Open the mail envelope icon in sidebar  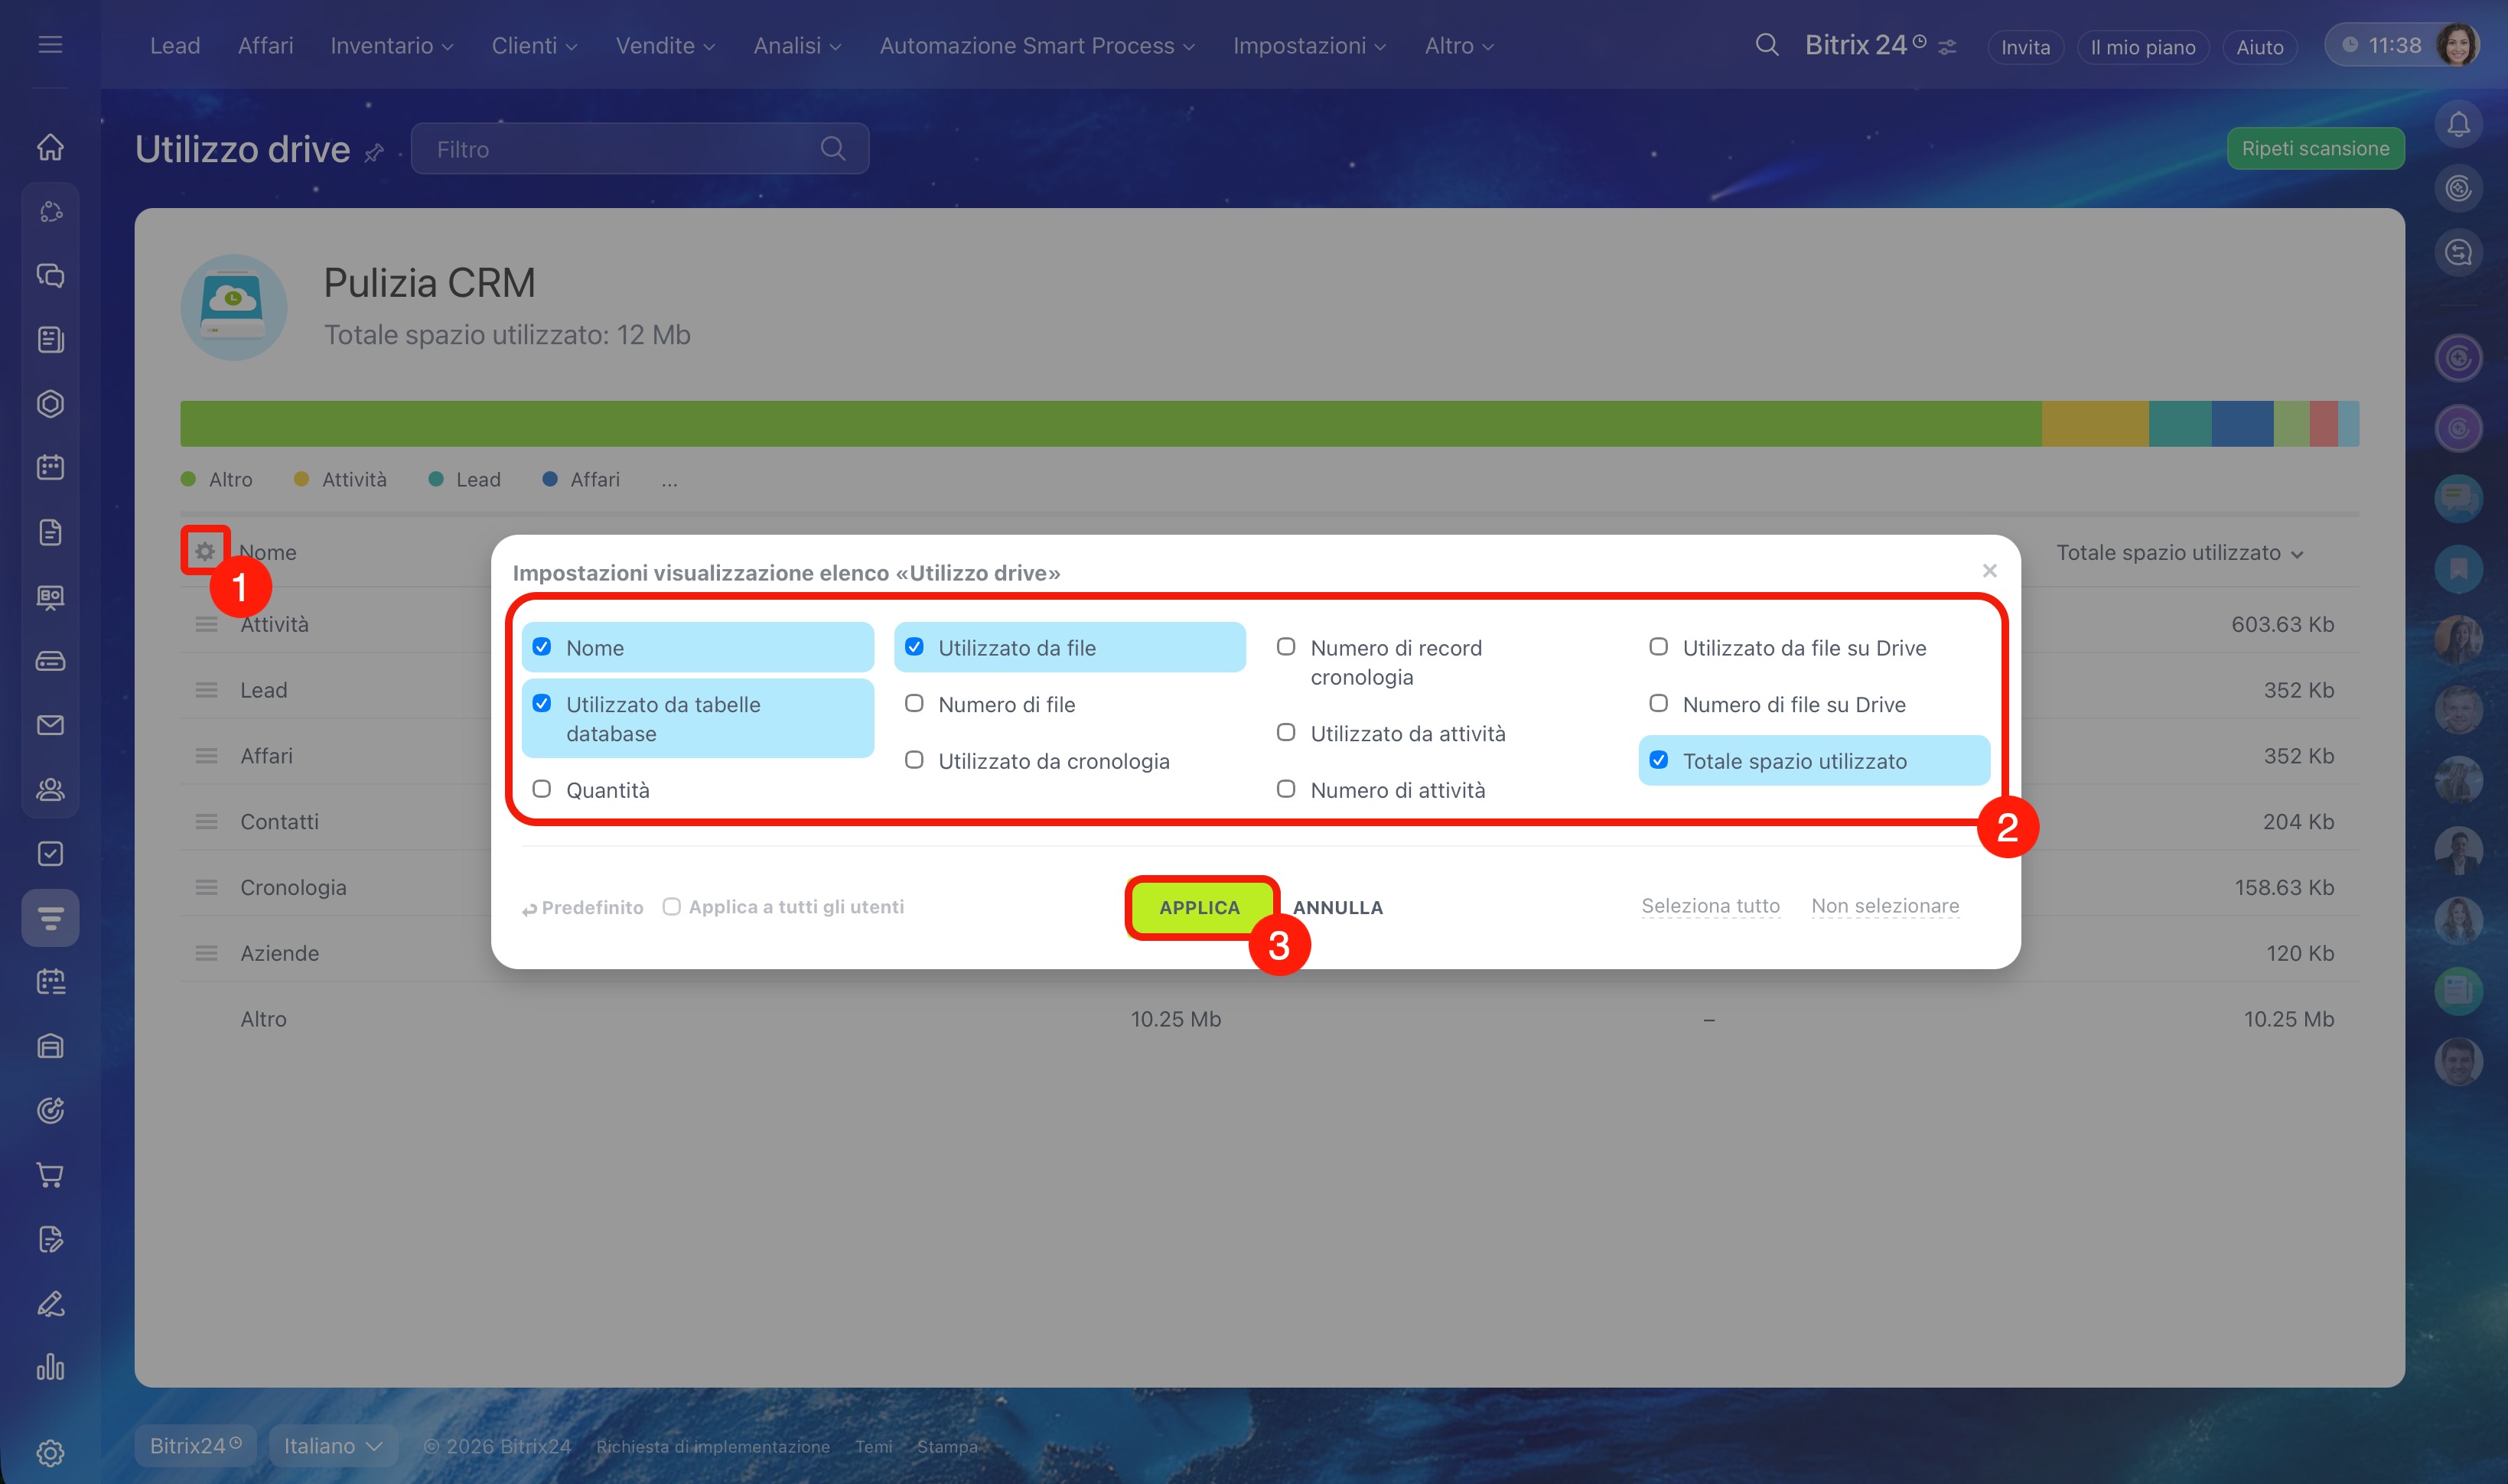coord(50,725)
